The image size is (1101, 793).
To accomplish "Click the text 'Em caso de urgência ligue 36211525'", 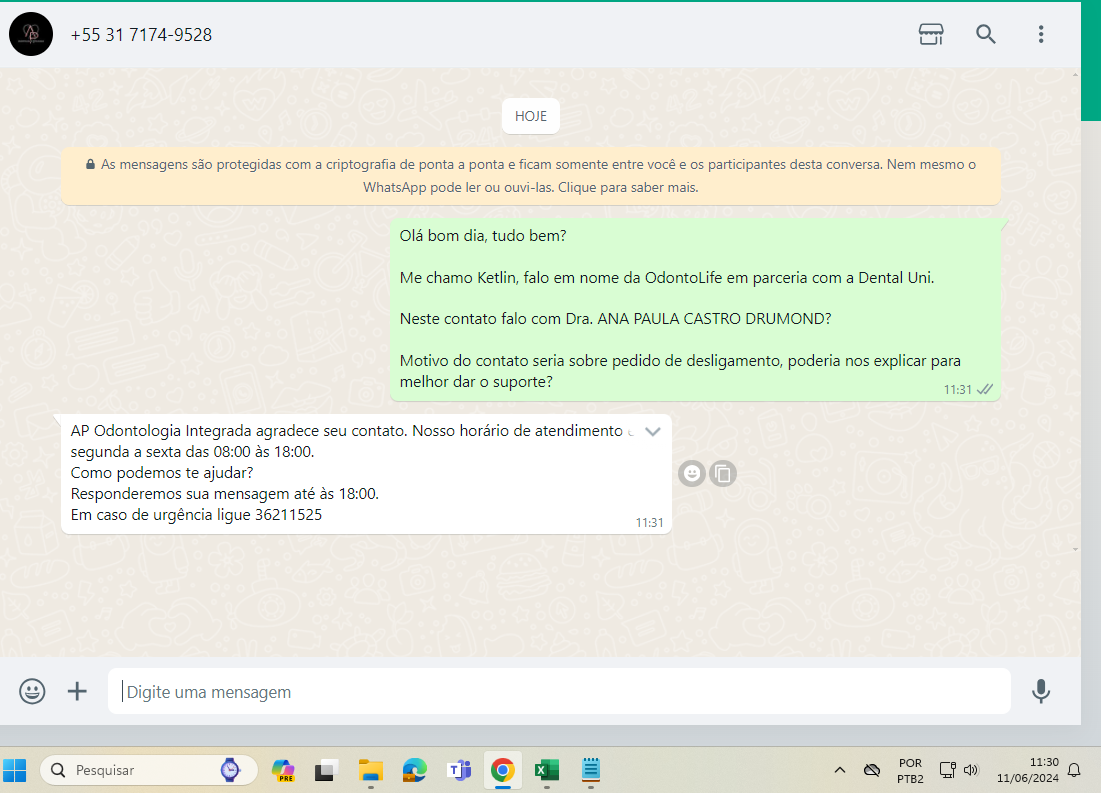I will point(197,515).
